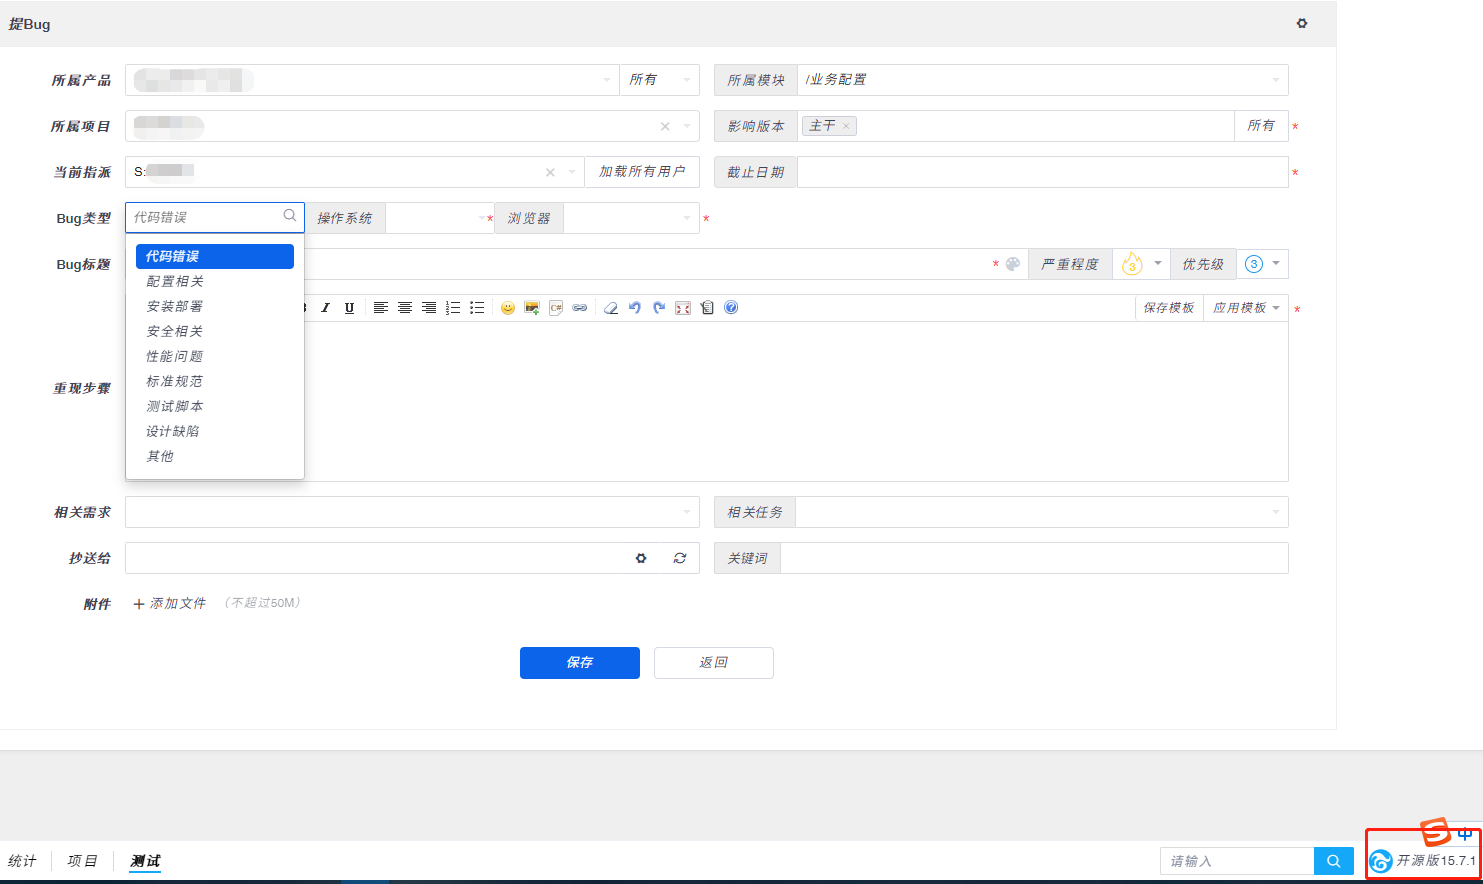Align text right in the editor

[429, 308]
